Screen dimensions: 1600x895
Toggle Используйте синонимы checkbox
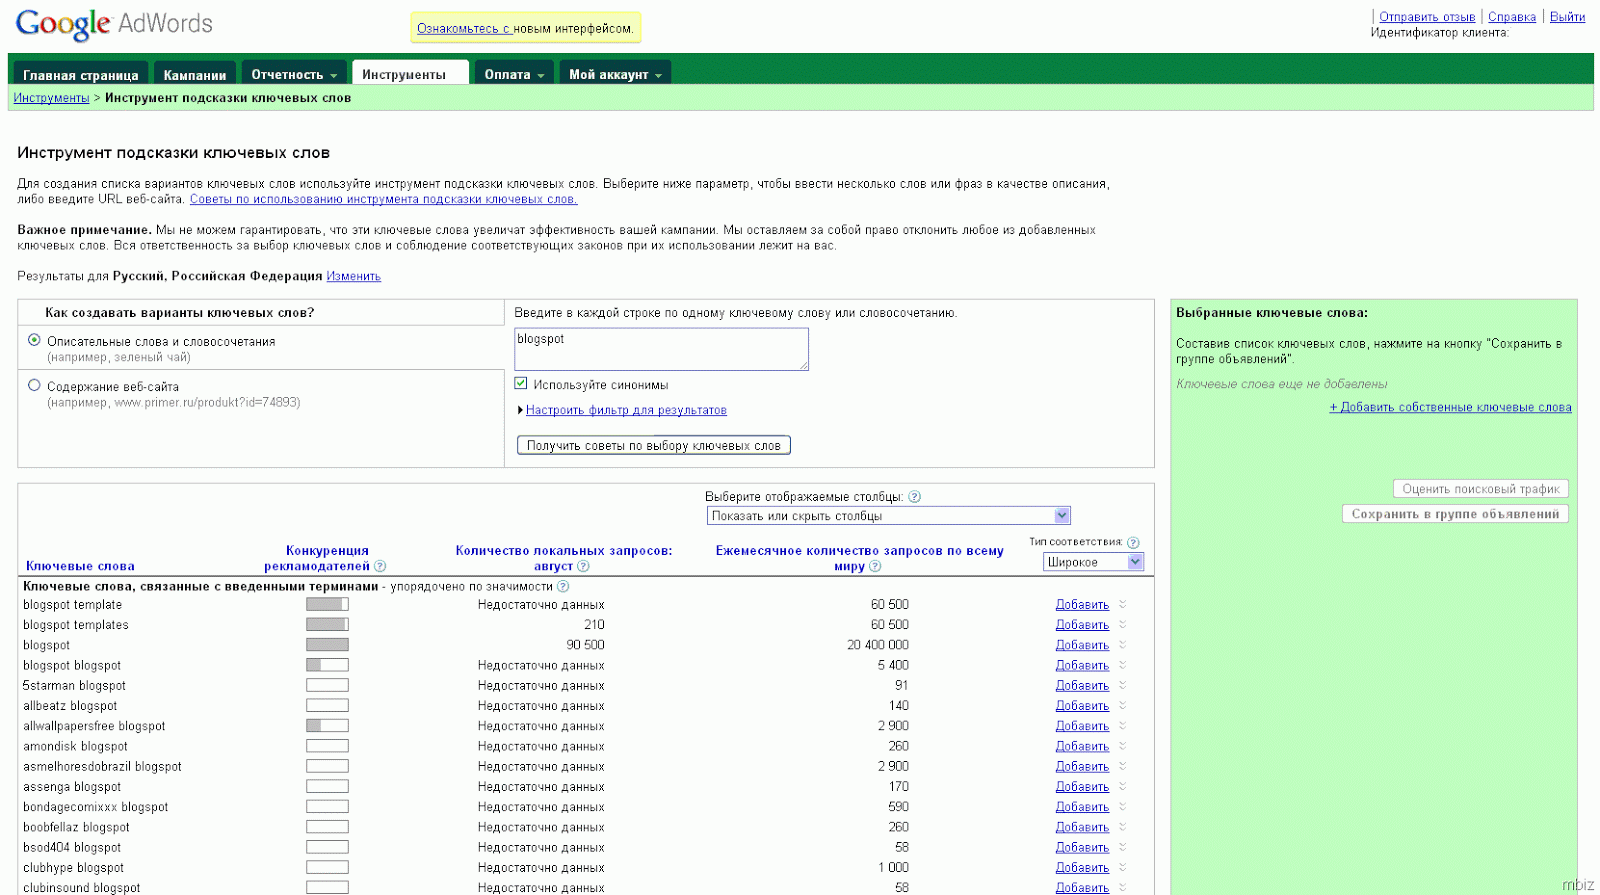521,383
